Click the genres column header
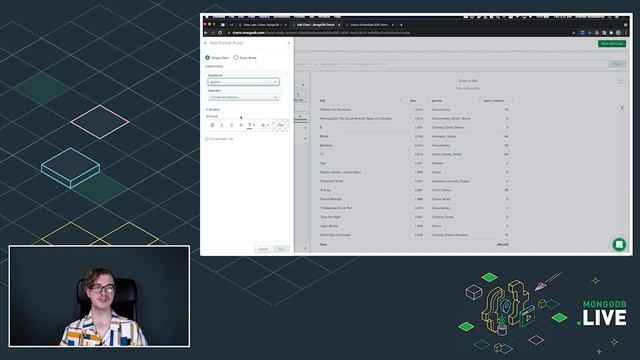 (x=437, y=100)
